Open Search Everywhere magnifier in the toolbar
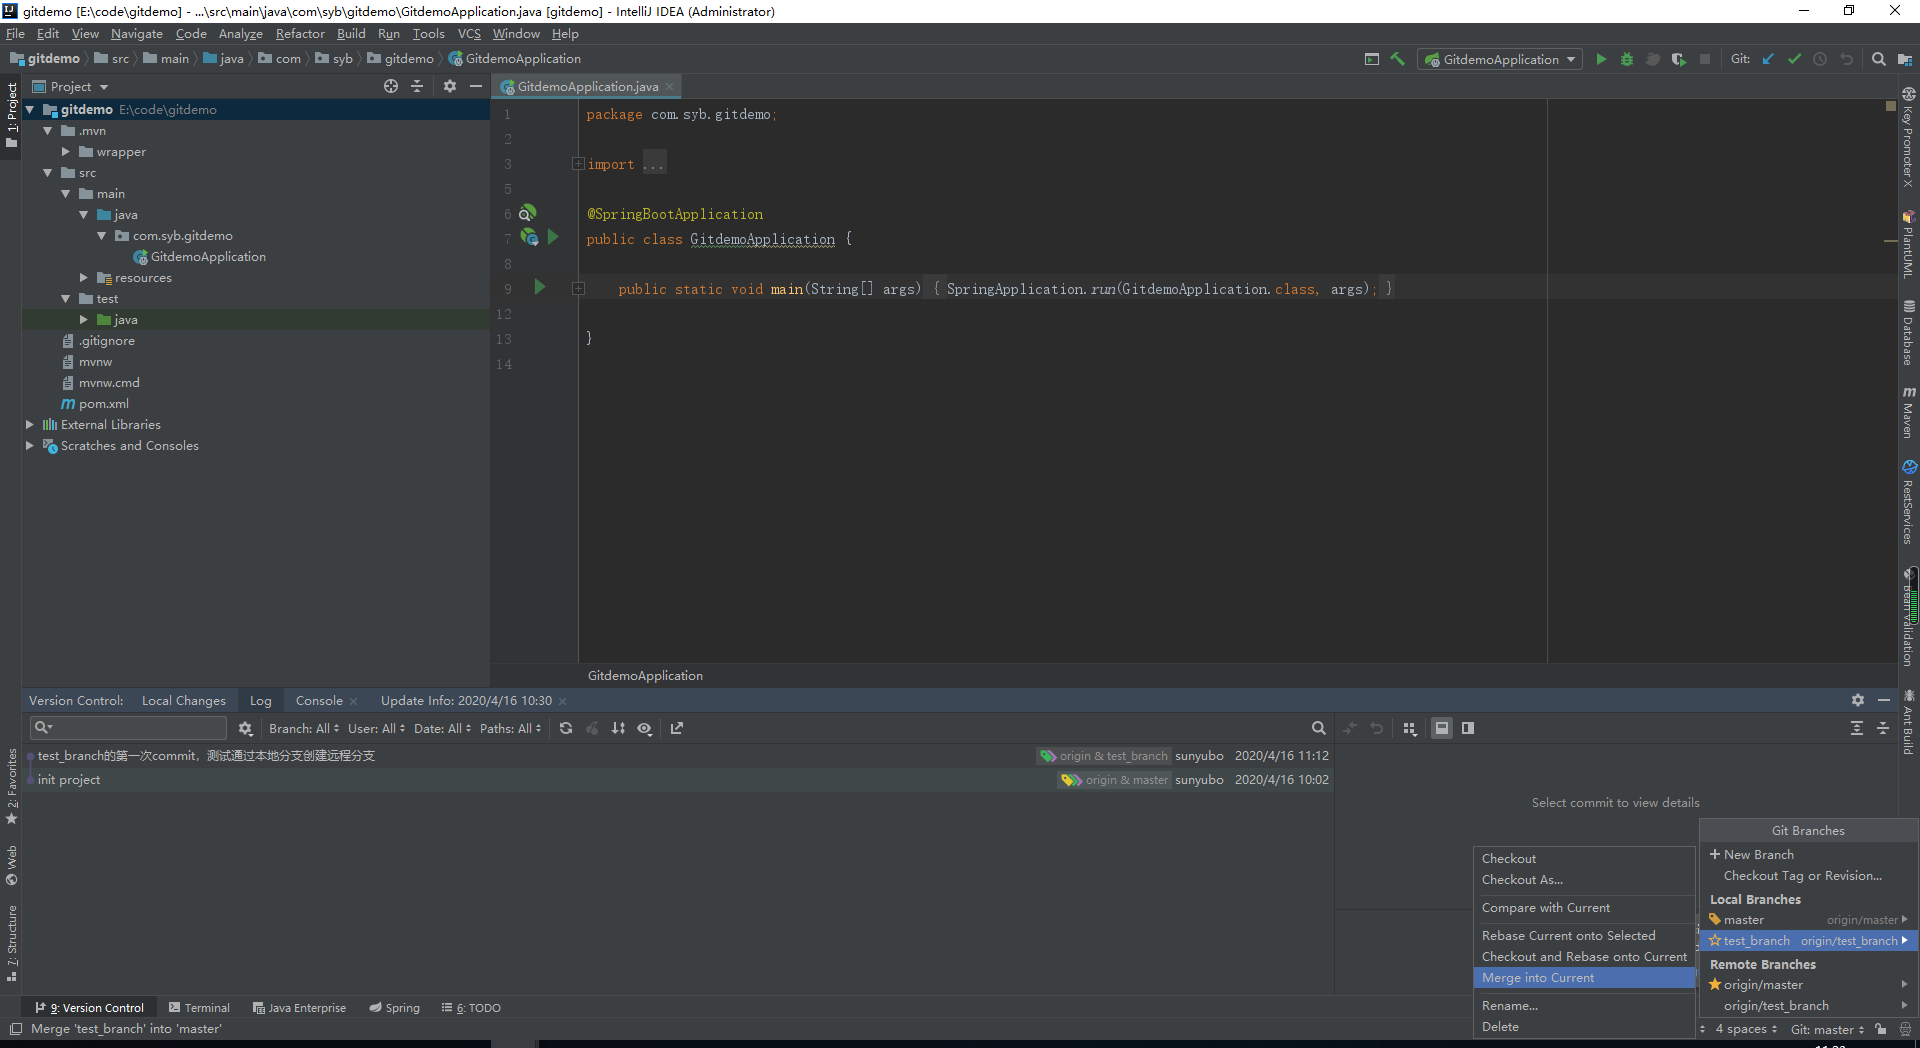This screenshot has height=1048, width=1920. point(1879,59)
